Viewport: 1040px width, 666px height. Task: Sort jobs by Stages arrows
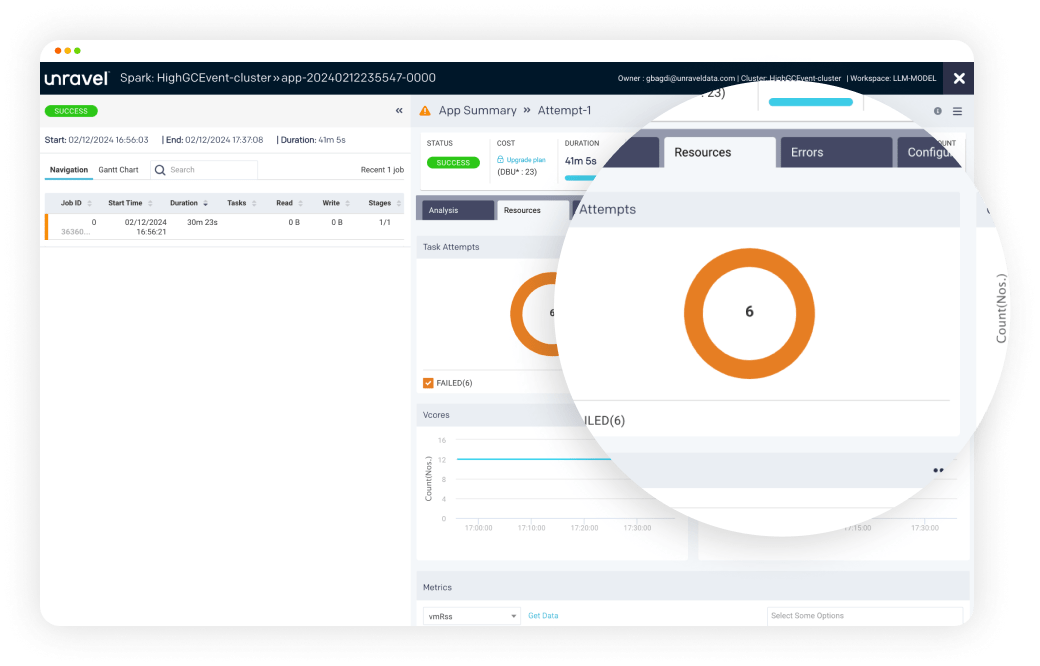(x=399, y=203)
